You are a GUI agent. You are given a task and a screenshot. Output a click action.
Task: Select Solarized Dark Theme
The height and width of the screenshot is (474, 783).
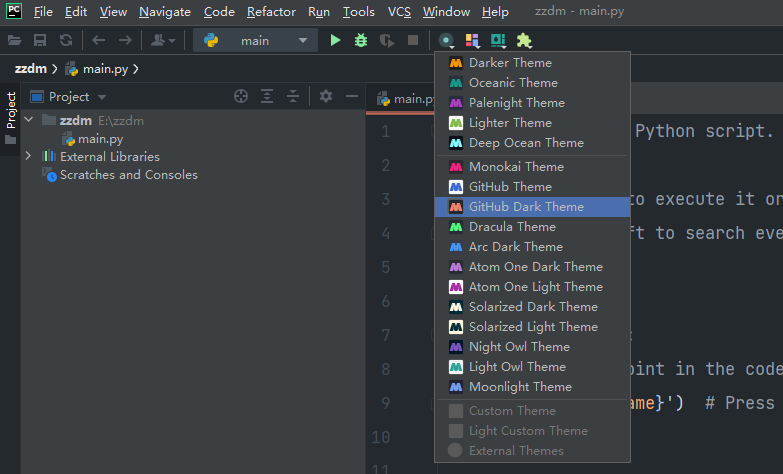pyautogui.click(x=532, y=307)
